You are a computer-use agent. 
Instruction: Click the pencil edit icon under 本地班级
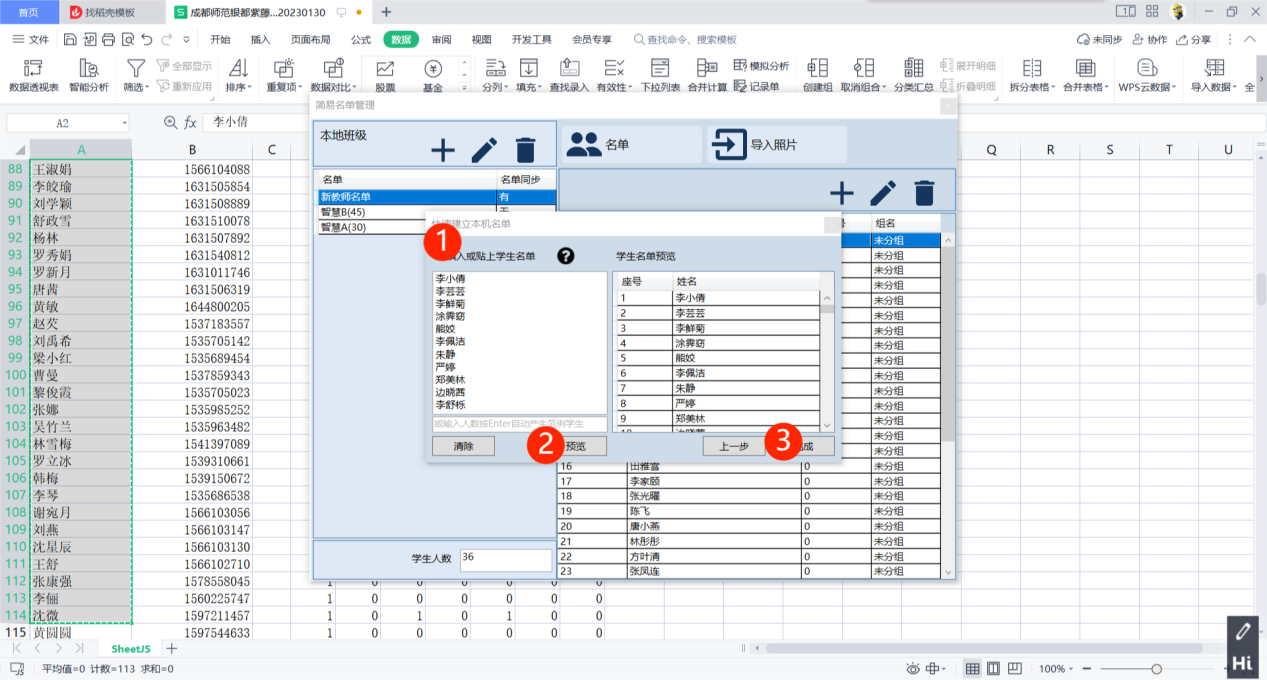click(x=484, y=150)
